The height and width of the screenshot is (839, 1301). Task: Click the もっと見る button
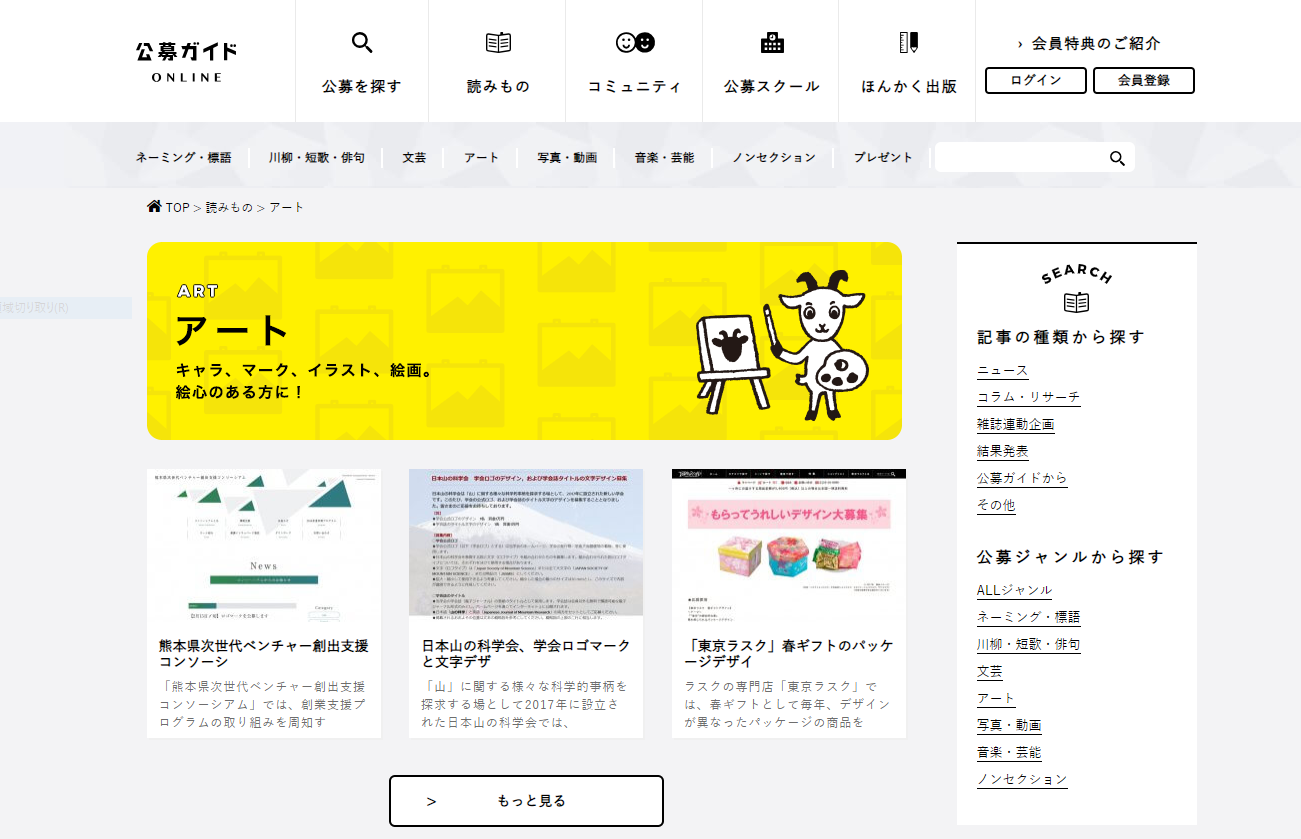[526, 801]
